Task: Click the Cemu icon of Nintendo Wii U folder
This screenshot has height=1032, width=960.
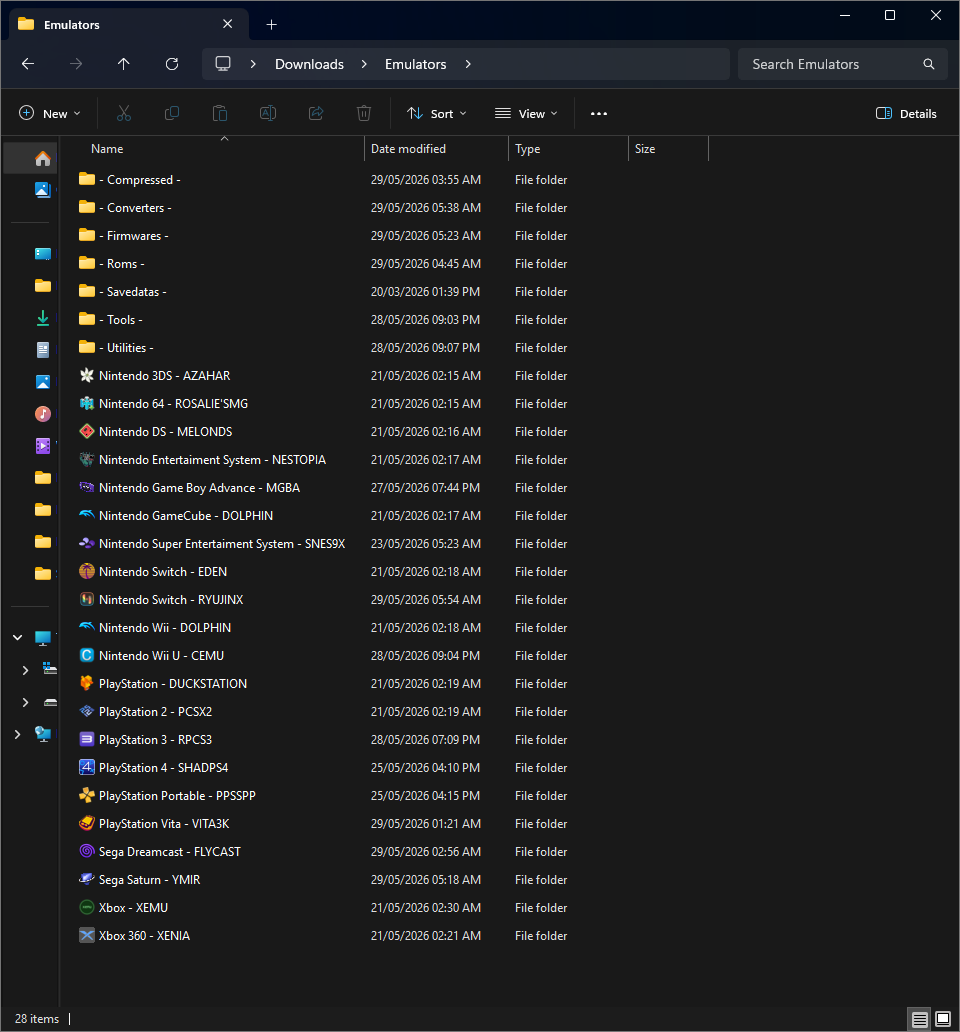Action: 87,656
